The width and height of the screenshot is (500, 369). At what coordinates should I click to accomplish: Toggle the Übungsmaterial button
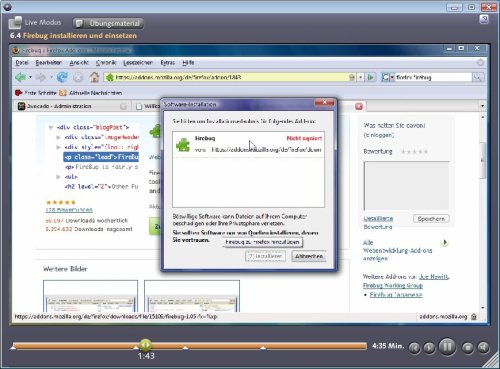(108, 23)
